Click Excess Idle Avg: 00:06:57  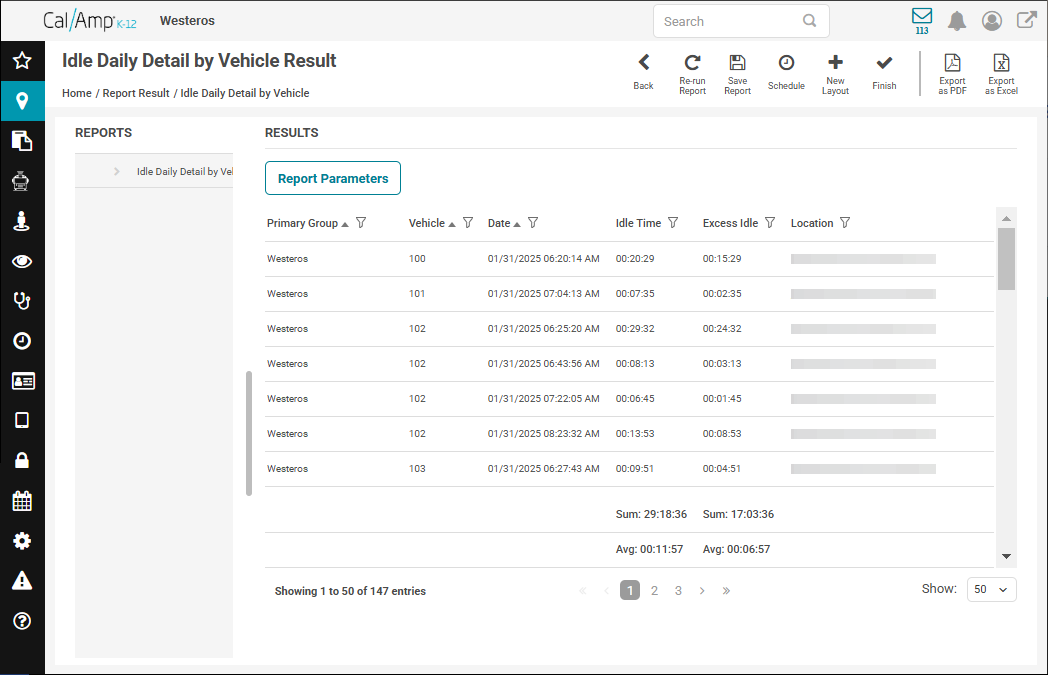click(736, 549)
